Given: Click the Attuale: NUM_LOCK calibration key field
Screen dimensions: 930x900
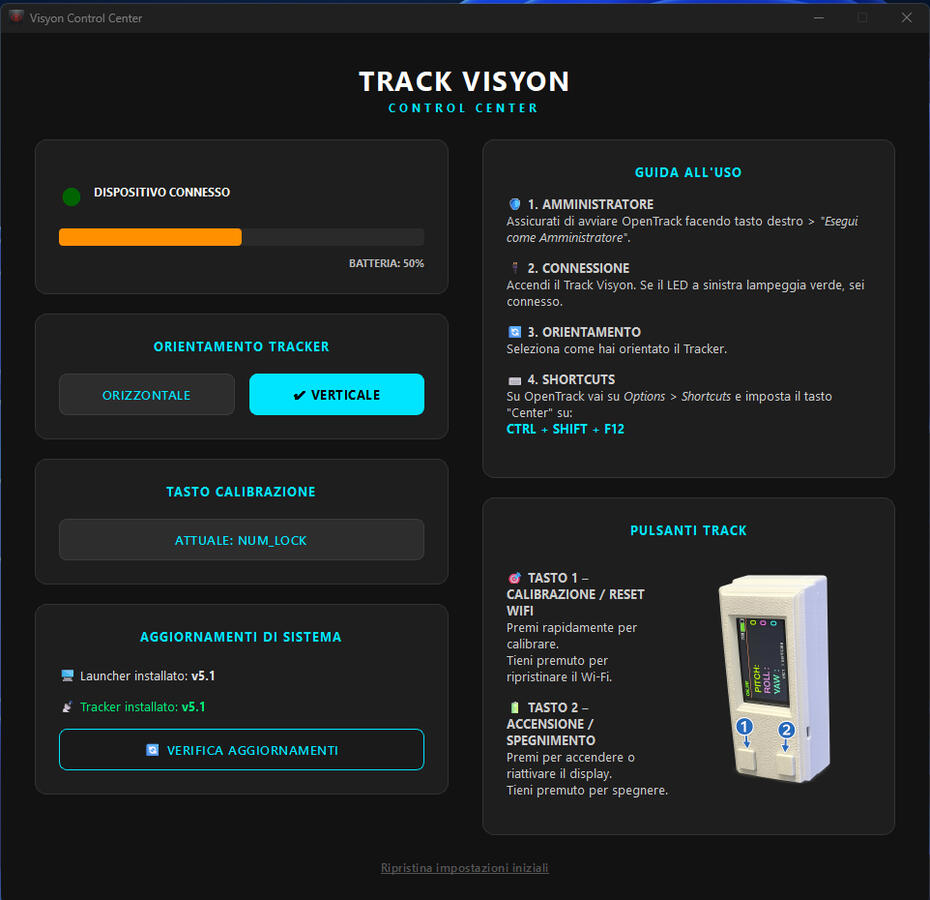Looking at the screenshot, I should [241, 539].
